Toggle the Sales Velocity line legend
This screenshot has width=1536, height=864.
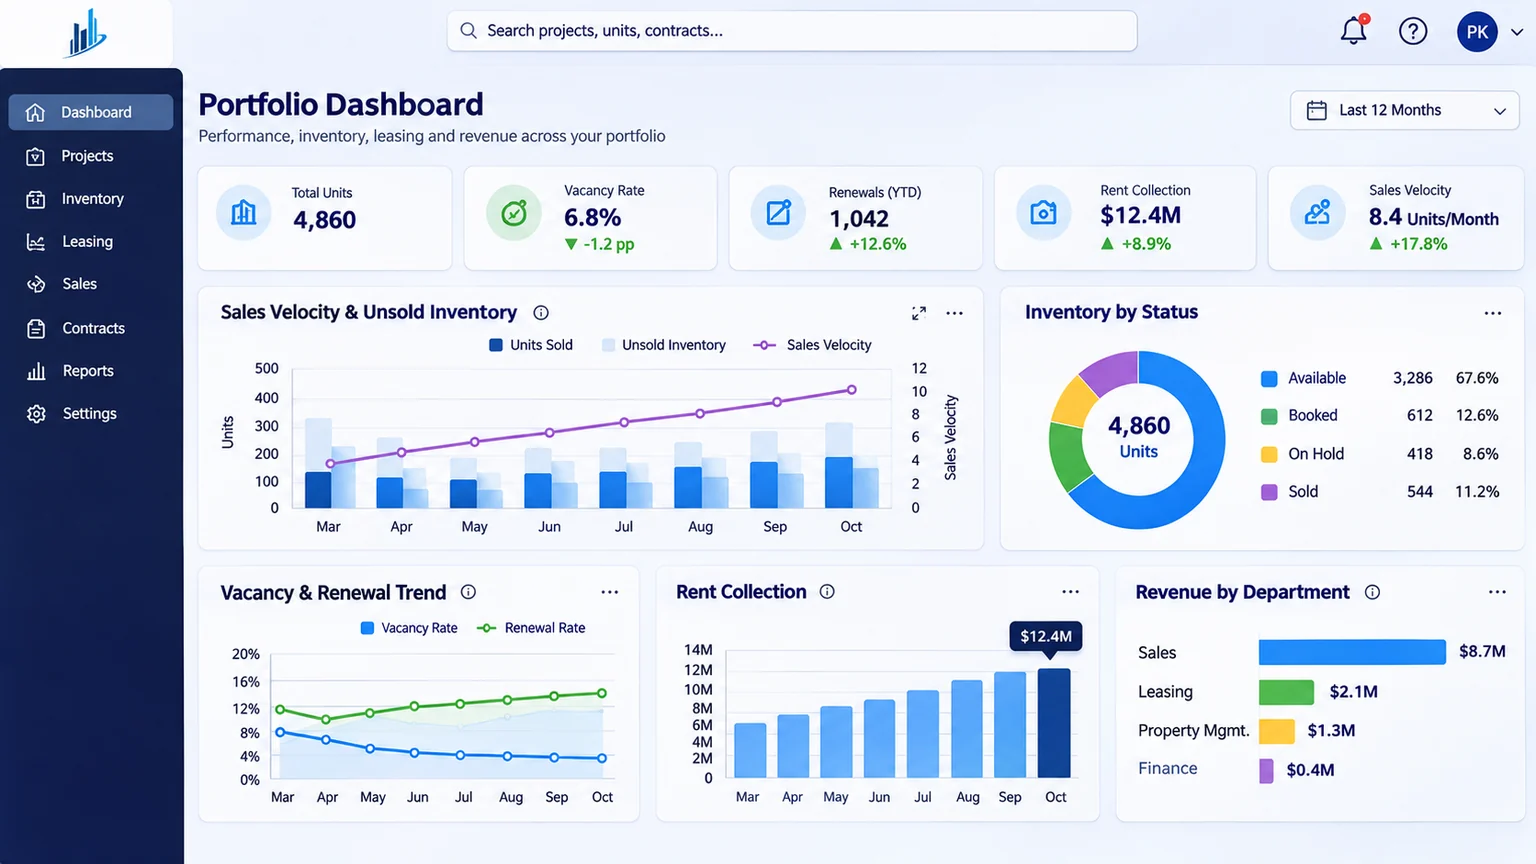[x=812, y=345]
